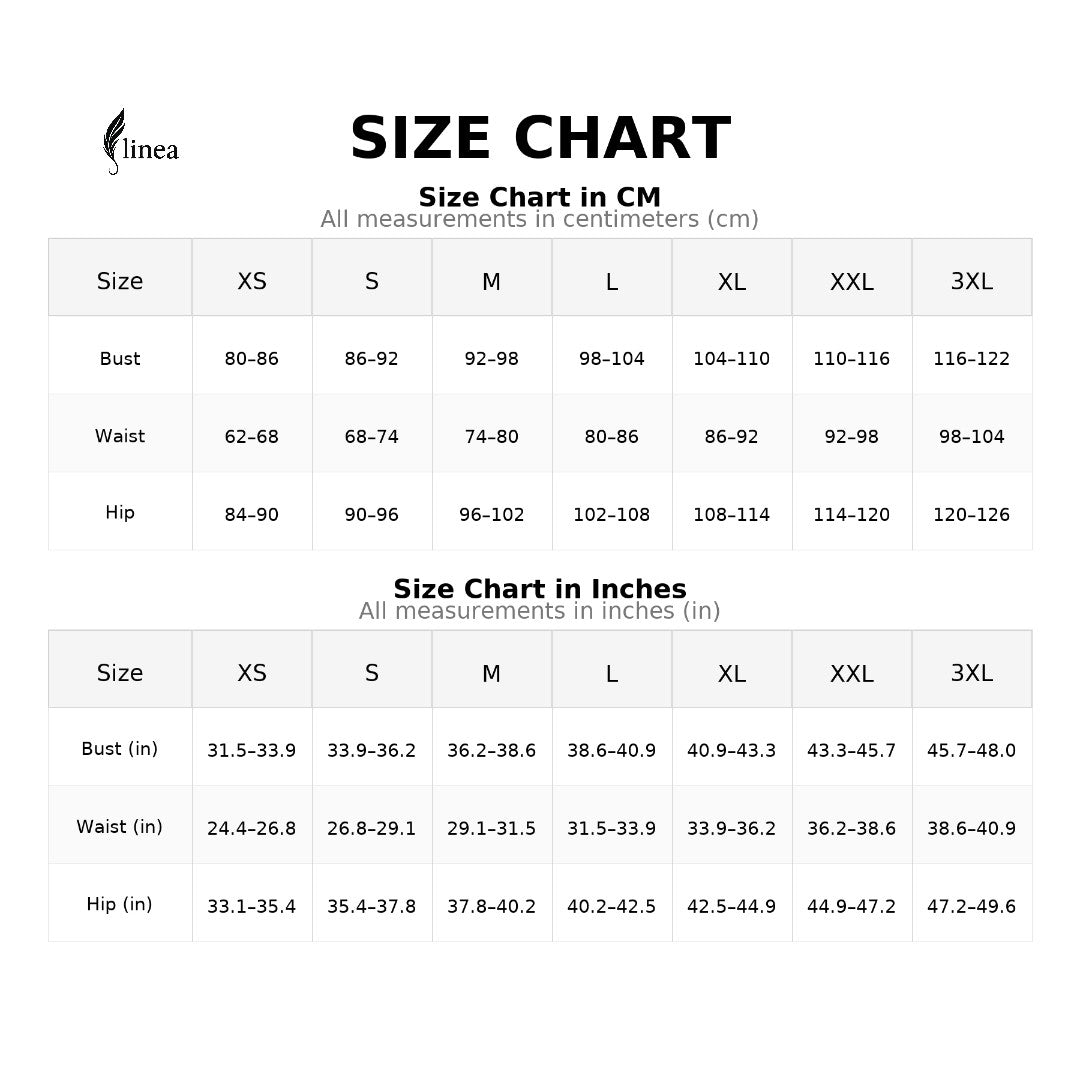Image resolution: width=1080 pixels, height=1080 pixels.
Task: Click the linea feather logo
Action: (140, 143)
